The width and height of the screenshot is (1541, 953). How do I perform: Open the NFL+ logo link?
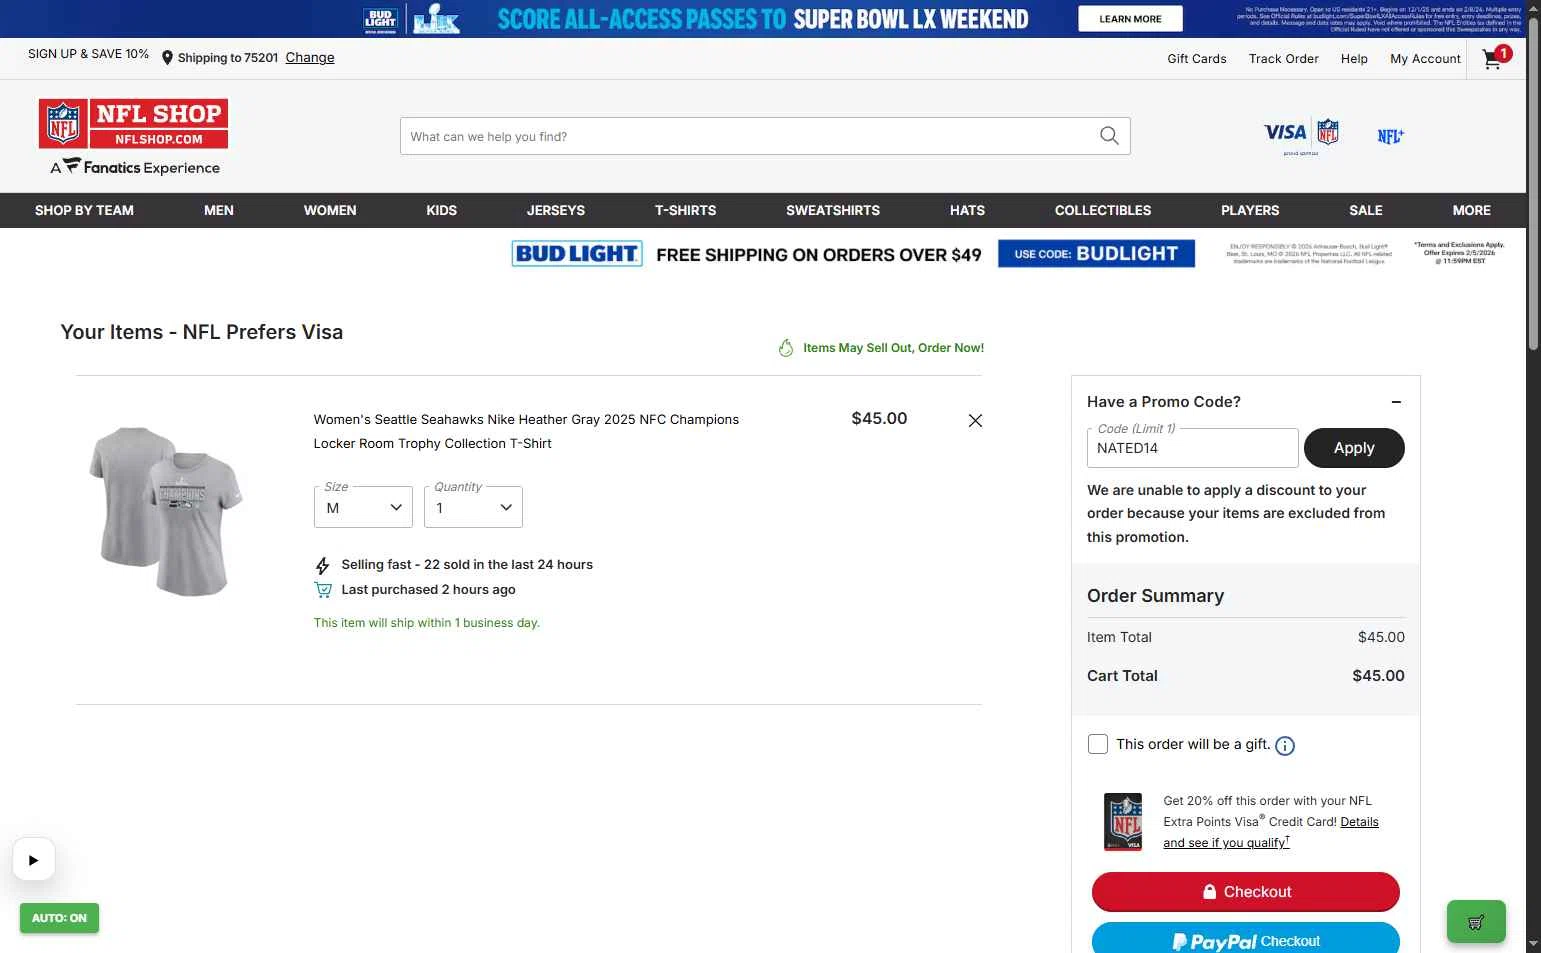(1390, 136)
